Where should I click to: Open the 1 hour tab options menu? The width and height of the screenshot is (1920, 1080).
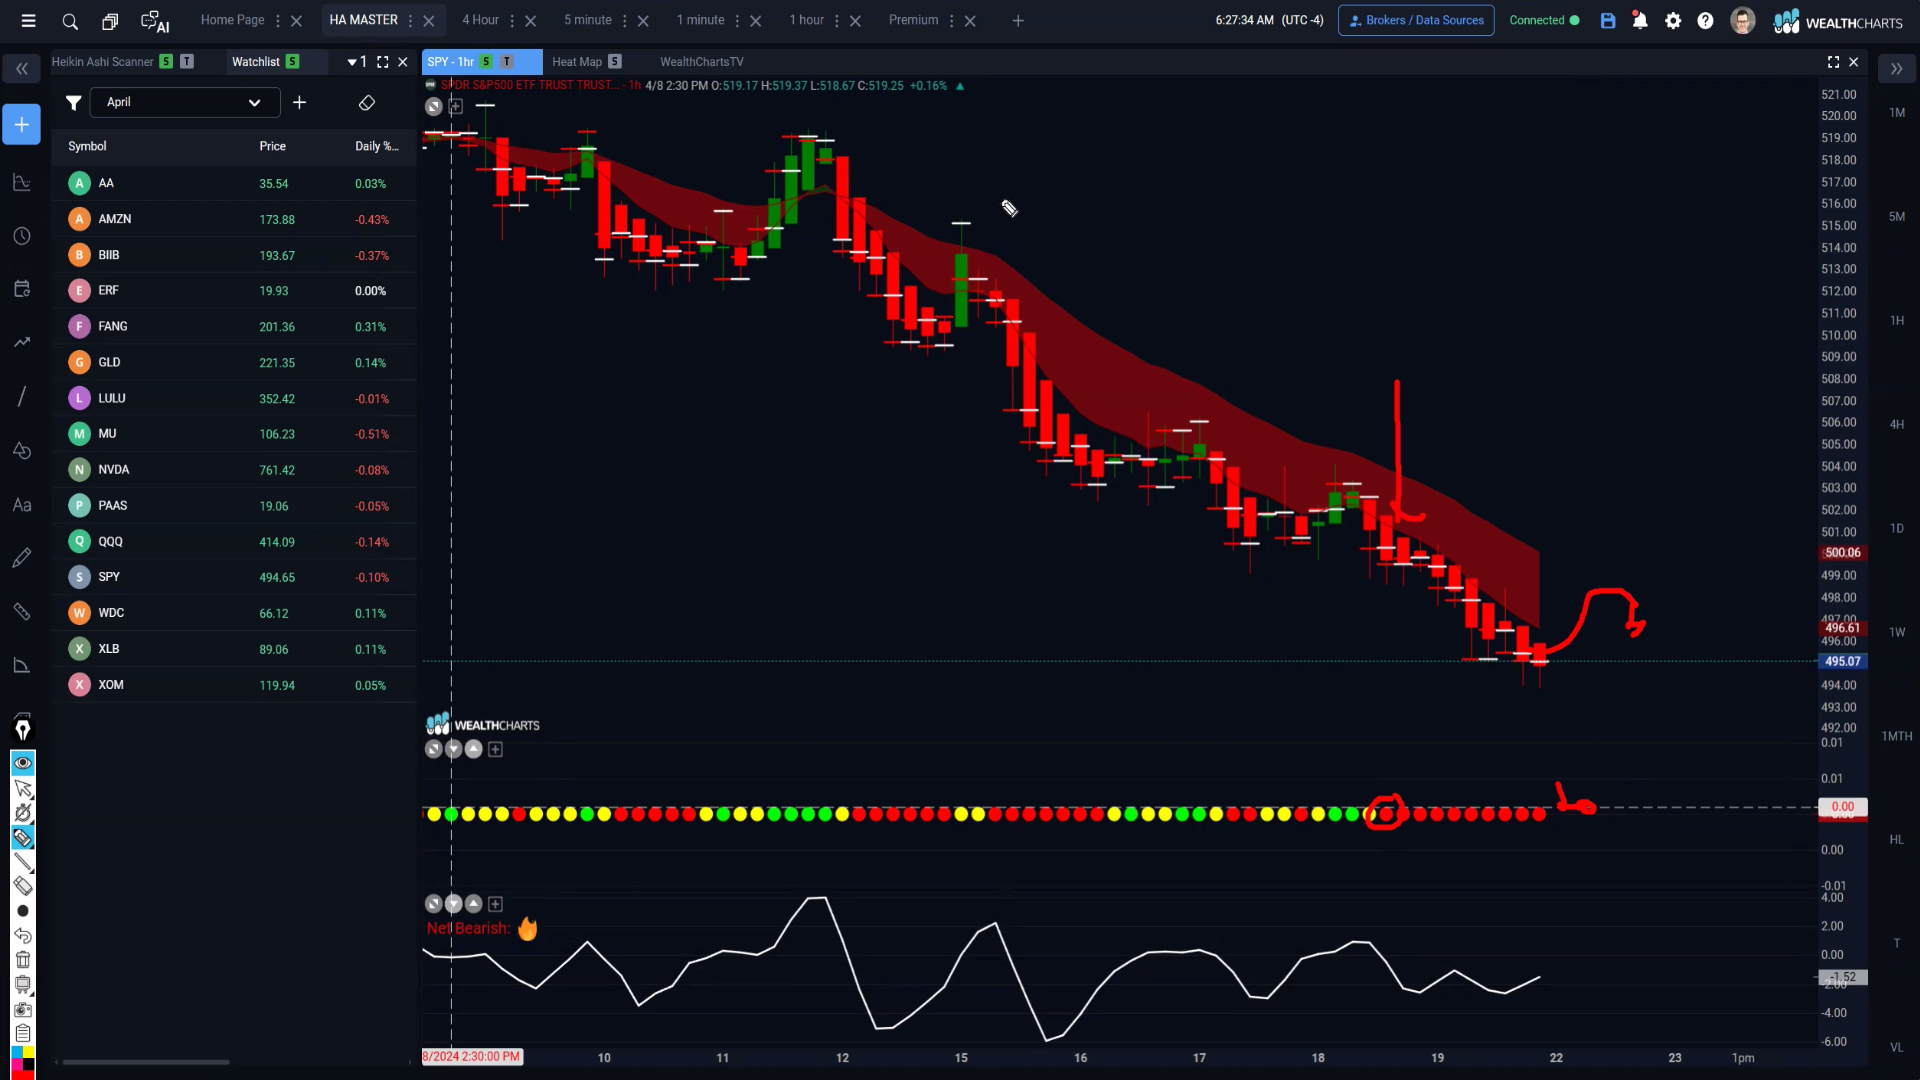[x=837, y=20]
